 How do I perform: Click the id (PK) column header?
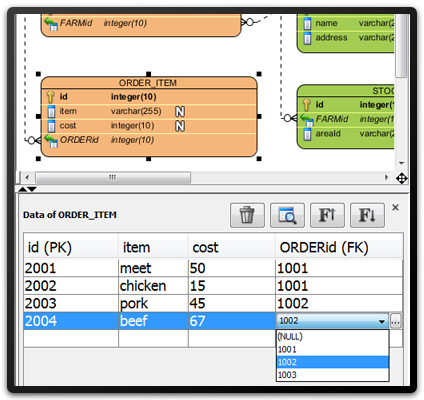71,247
